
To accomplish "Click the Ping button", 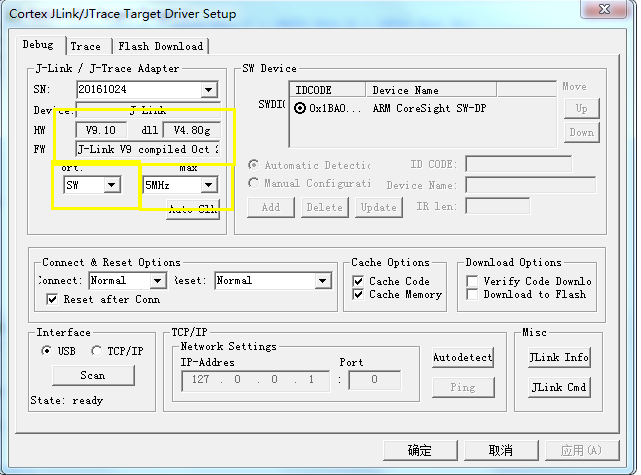I will (463, 387).
